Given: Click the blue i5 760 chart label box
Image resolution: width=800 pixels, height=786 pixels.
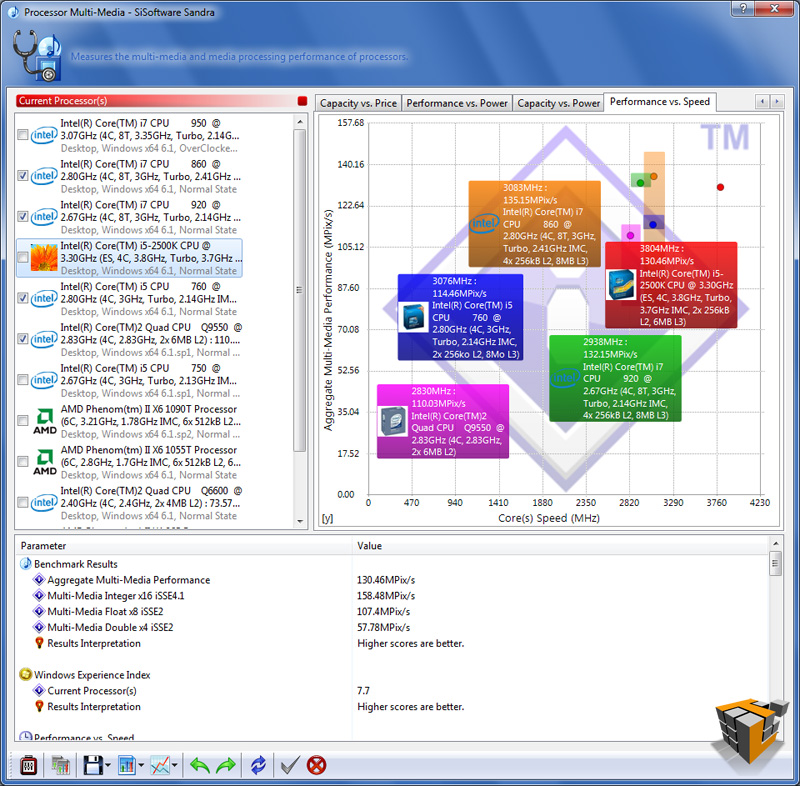Looking at the screenshot, I should click(460, 317).
